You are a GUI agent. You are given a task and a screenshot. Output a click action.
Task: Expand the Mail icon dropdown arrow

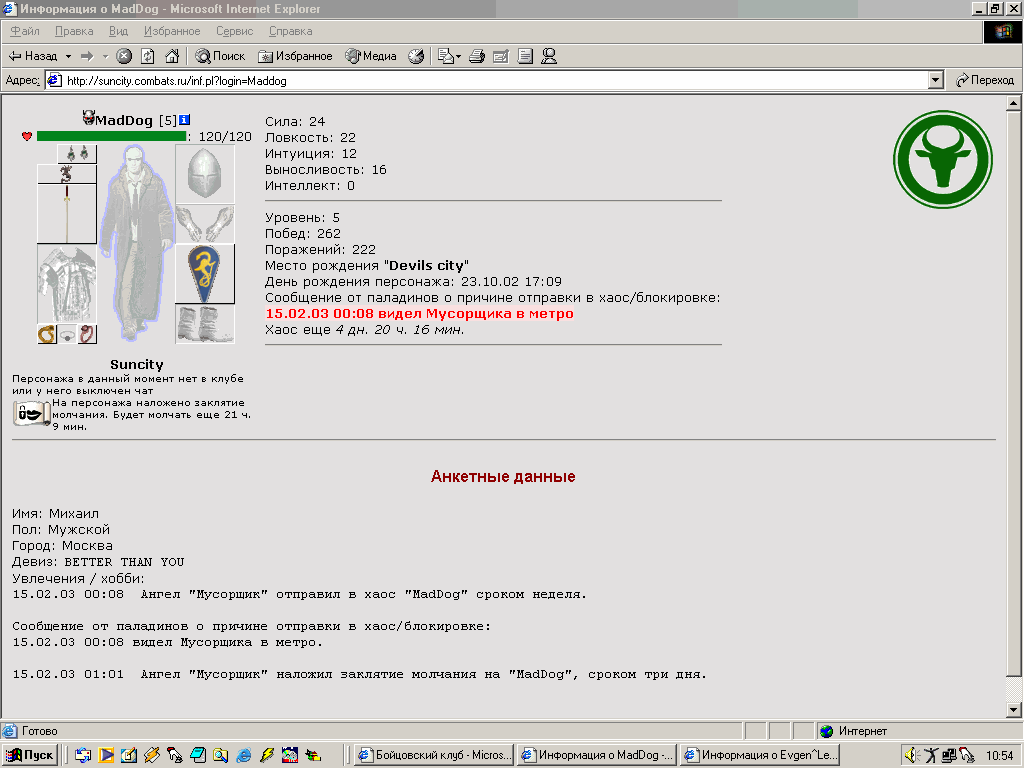pyautogui.click(x=458, y=56)
